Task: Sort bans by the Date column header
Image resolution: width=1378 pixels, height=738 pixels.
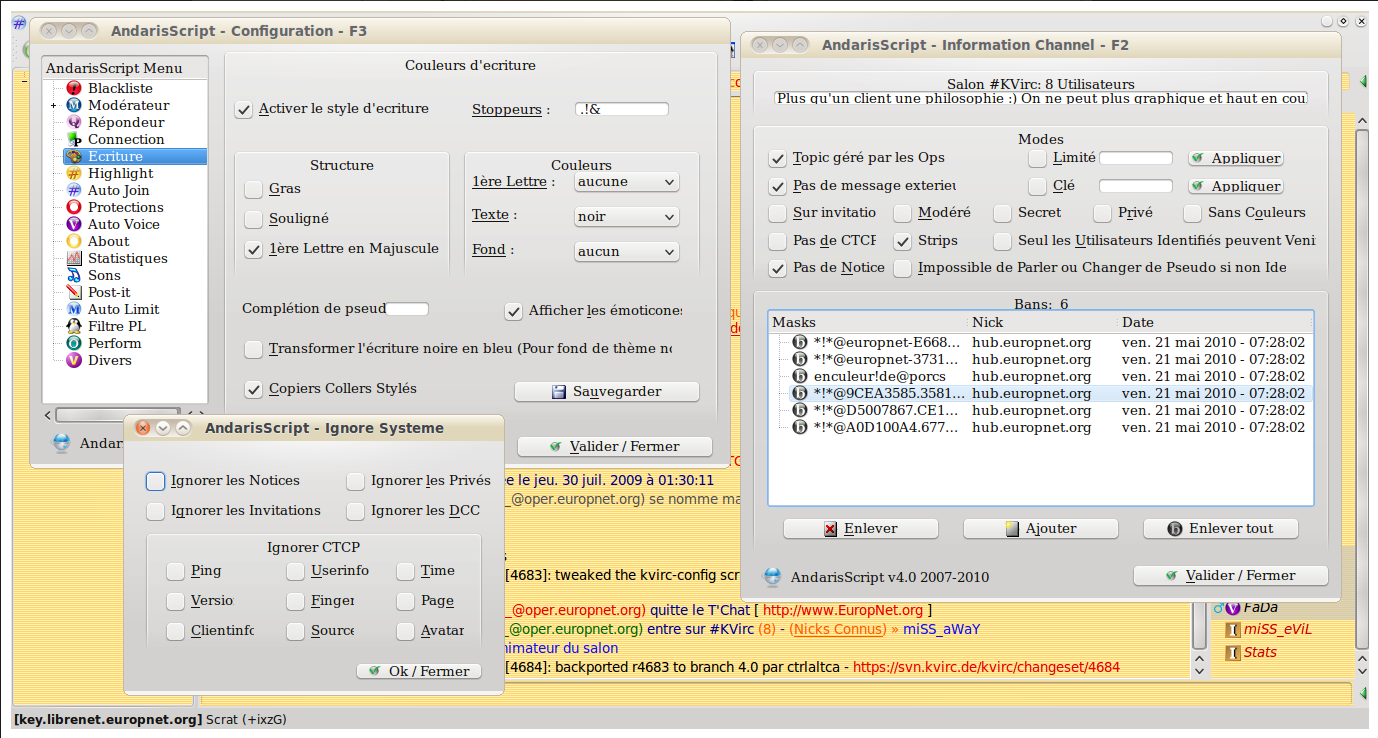Action: (1215, 322)
